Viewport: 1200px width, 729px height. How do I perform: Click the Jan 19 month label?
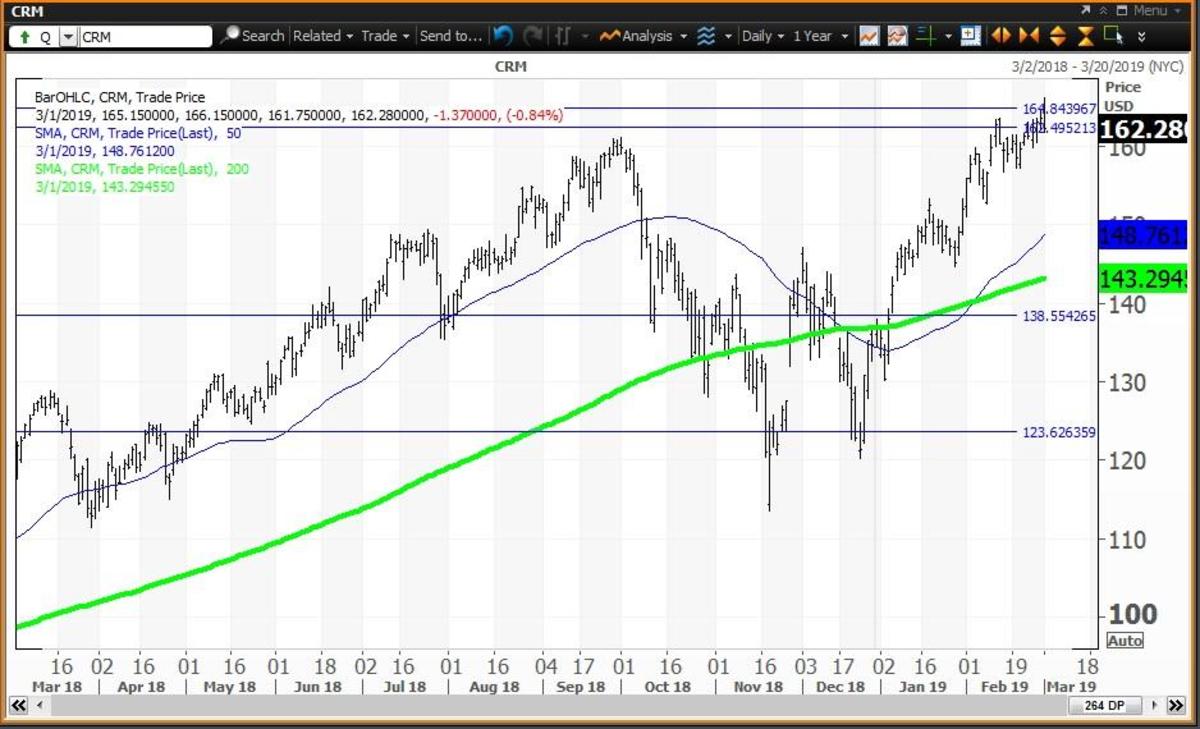point(920,687)
